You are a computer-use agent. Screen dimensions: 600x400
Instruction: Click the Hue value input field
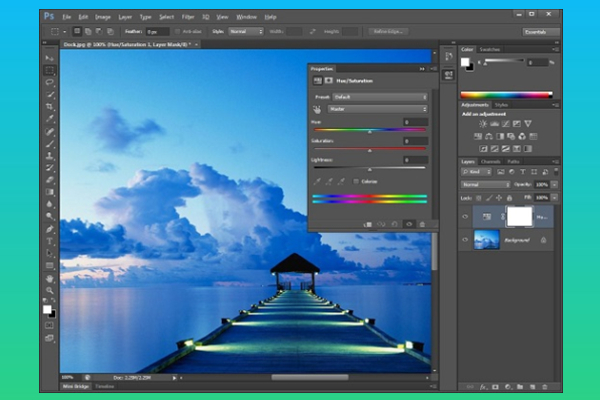pyautogui.click(x=414, y=121)
